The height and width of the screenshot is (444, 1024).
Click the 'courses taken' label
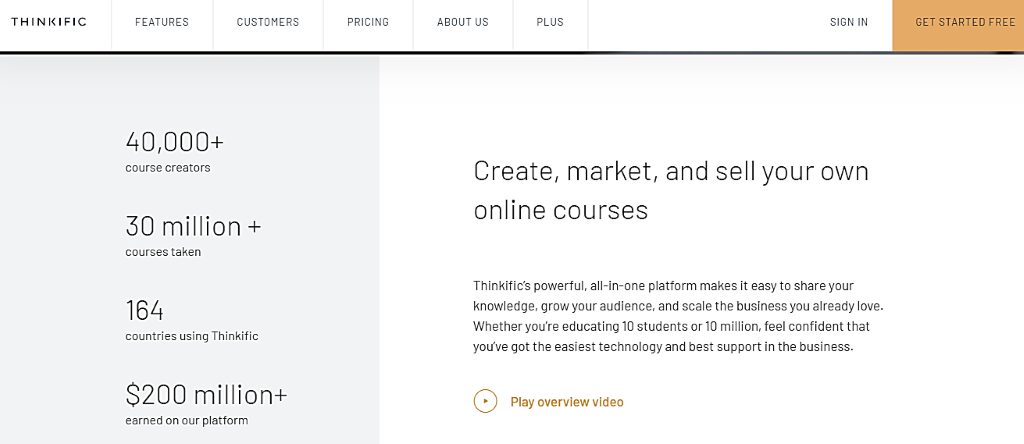(163, 252)
